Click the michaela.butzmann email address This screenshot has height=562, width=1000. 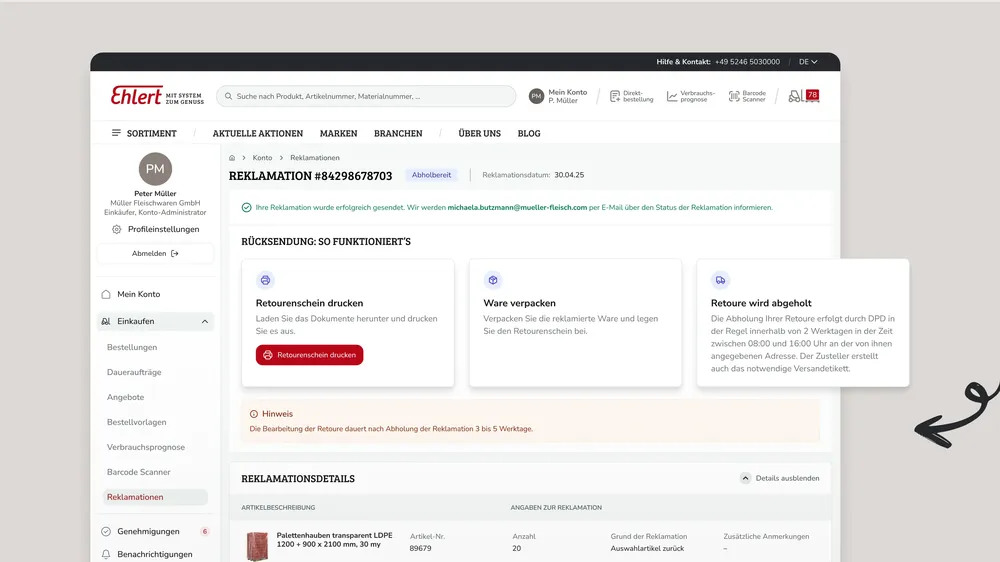[x=517, y=207]
